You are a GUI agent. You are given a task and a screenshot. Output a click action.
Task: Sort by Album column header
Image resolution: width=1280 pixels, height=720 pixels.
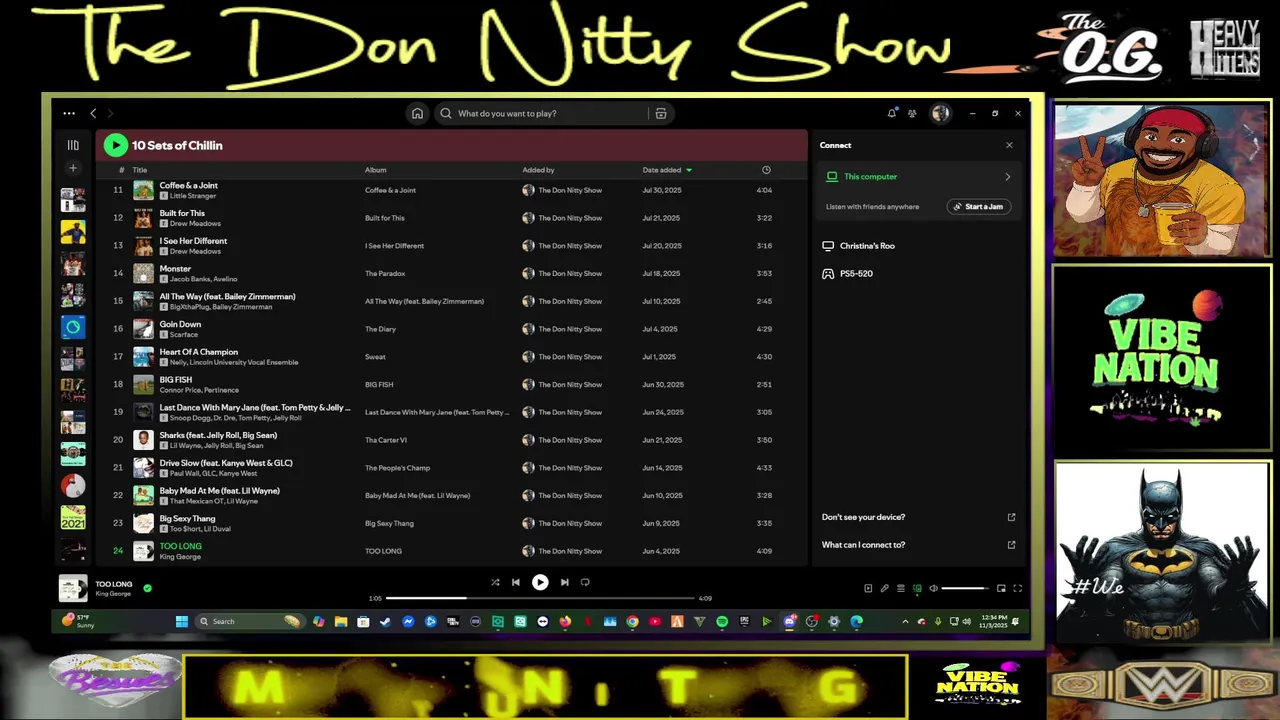[375, 170]
